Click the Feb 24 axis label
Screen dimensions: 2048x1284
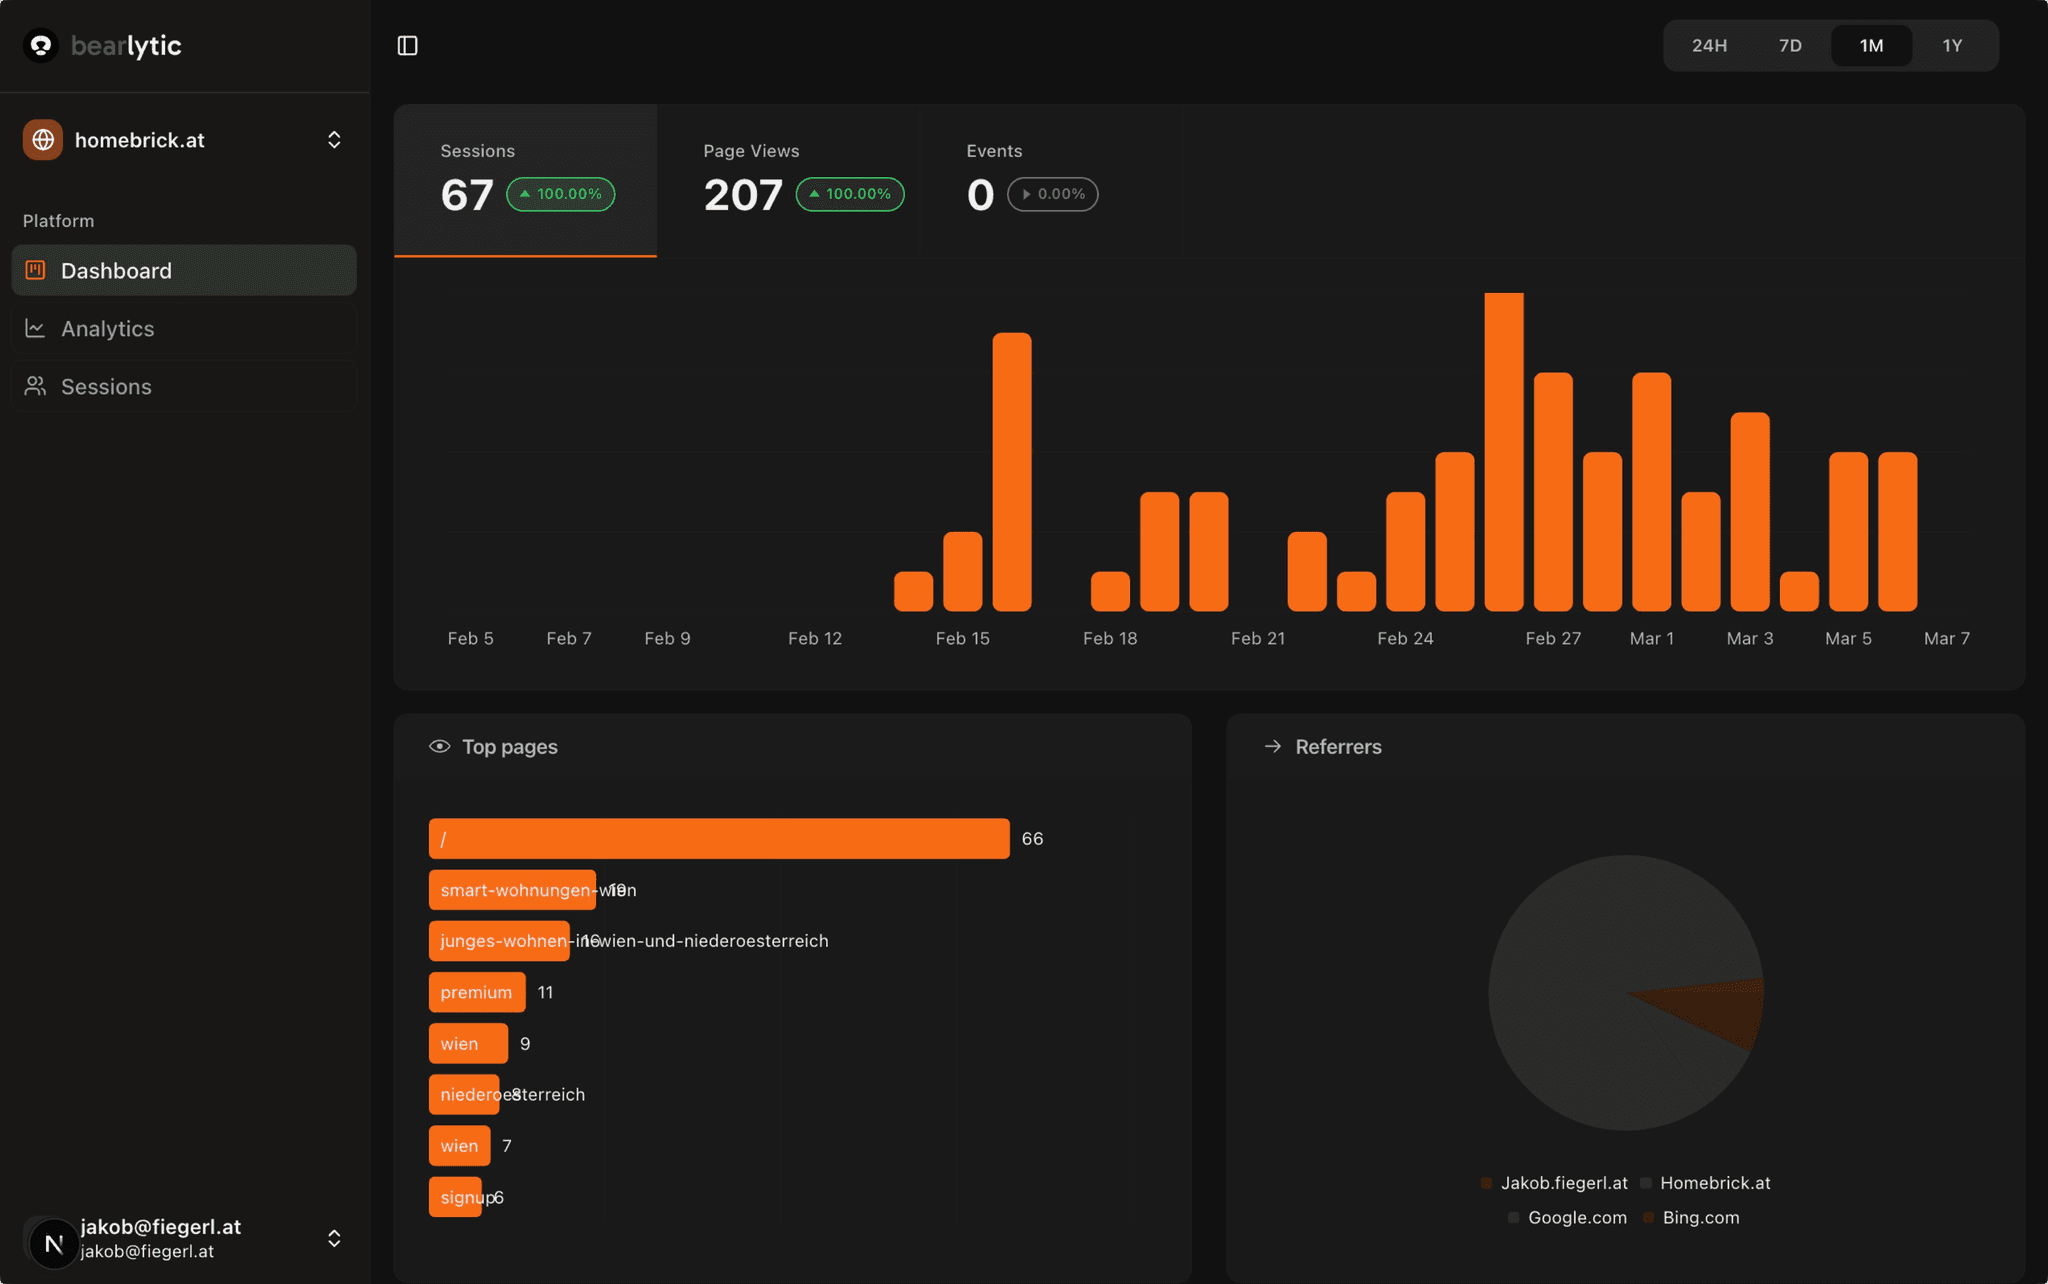tap(1405, 638)
